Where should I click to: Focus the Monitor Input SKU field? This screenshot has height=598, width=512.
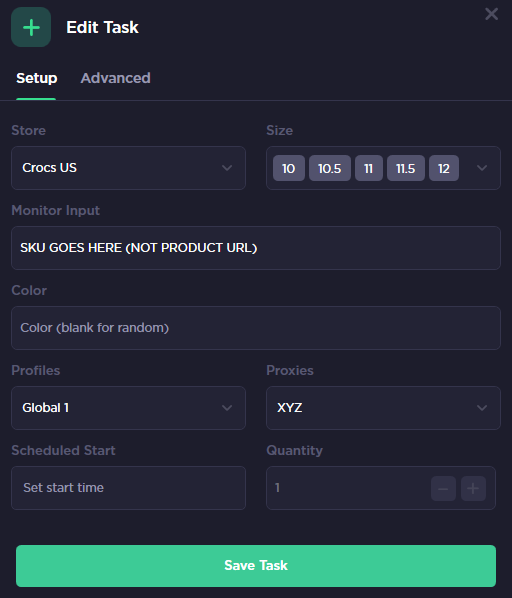click(x=256, y=248)
